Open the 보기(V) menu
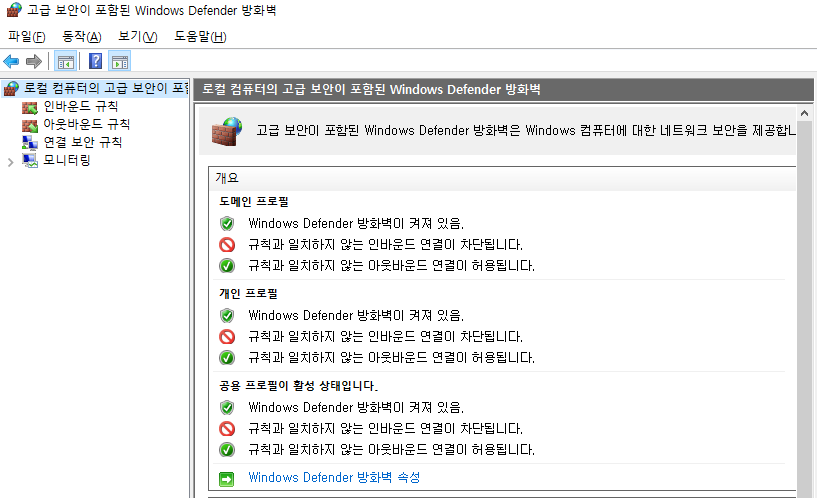The image size is (817, 498). click(138, 36)
